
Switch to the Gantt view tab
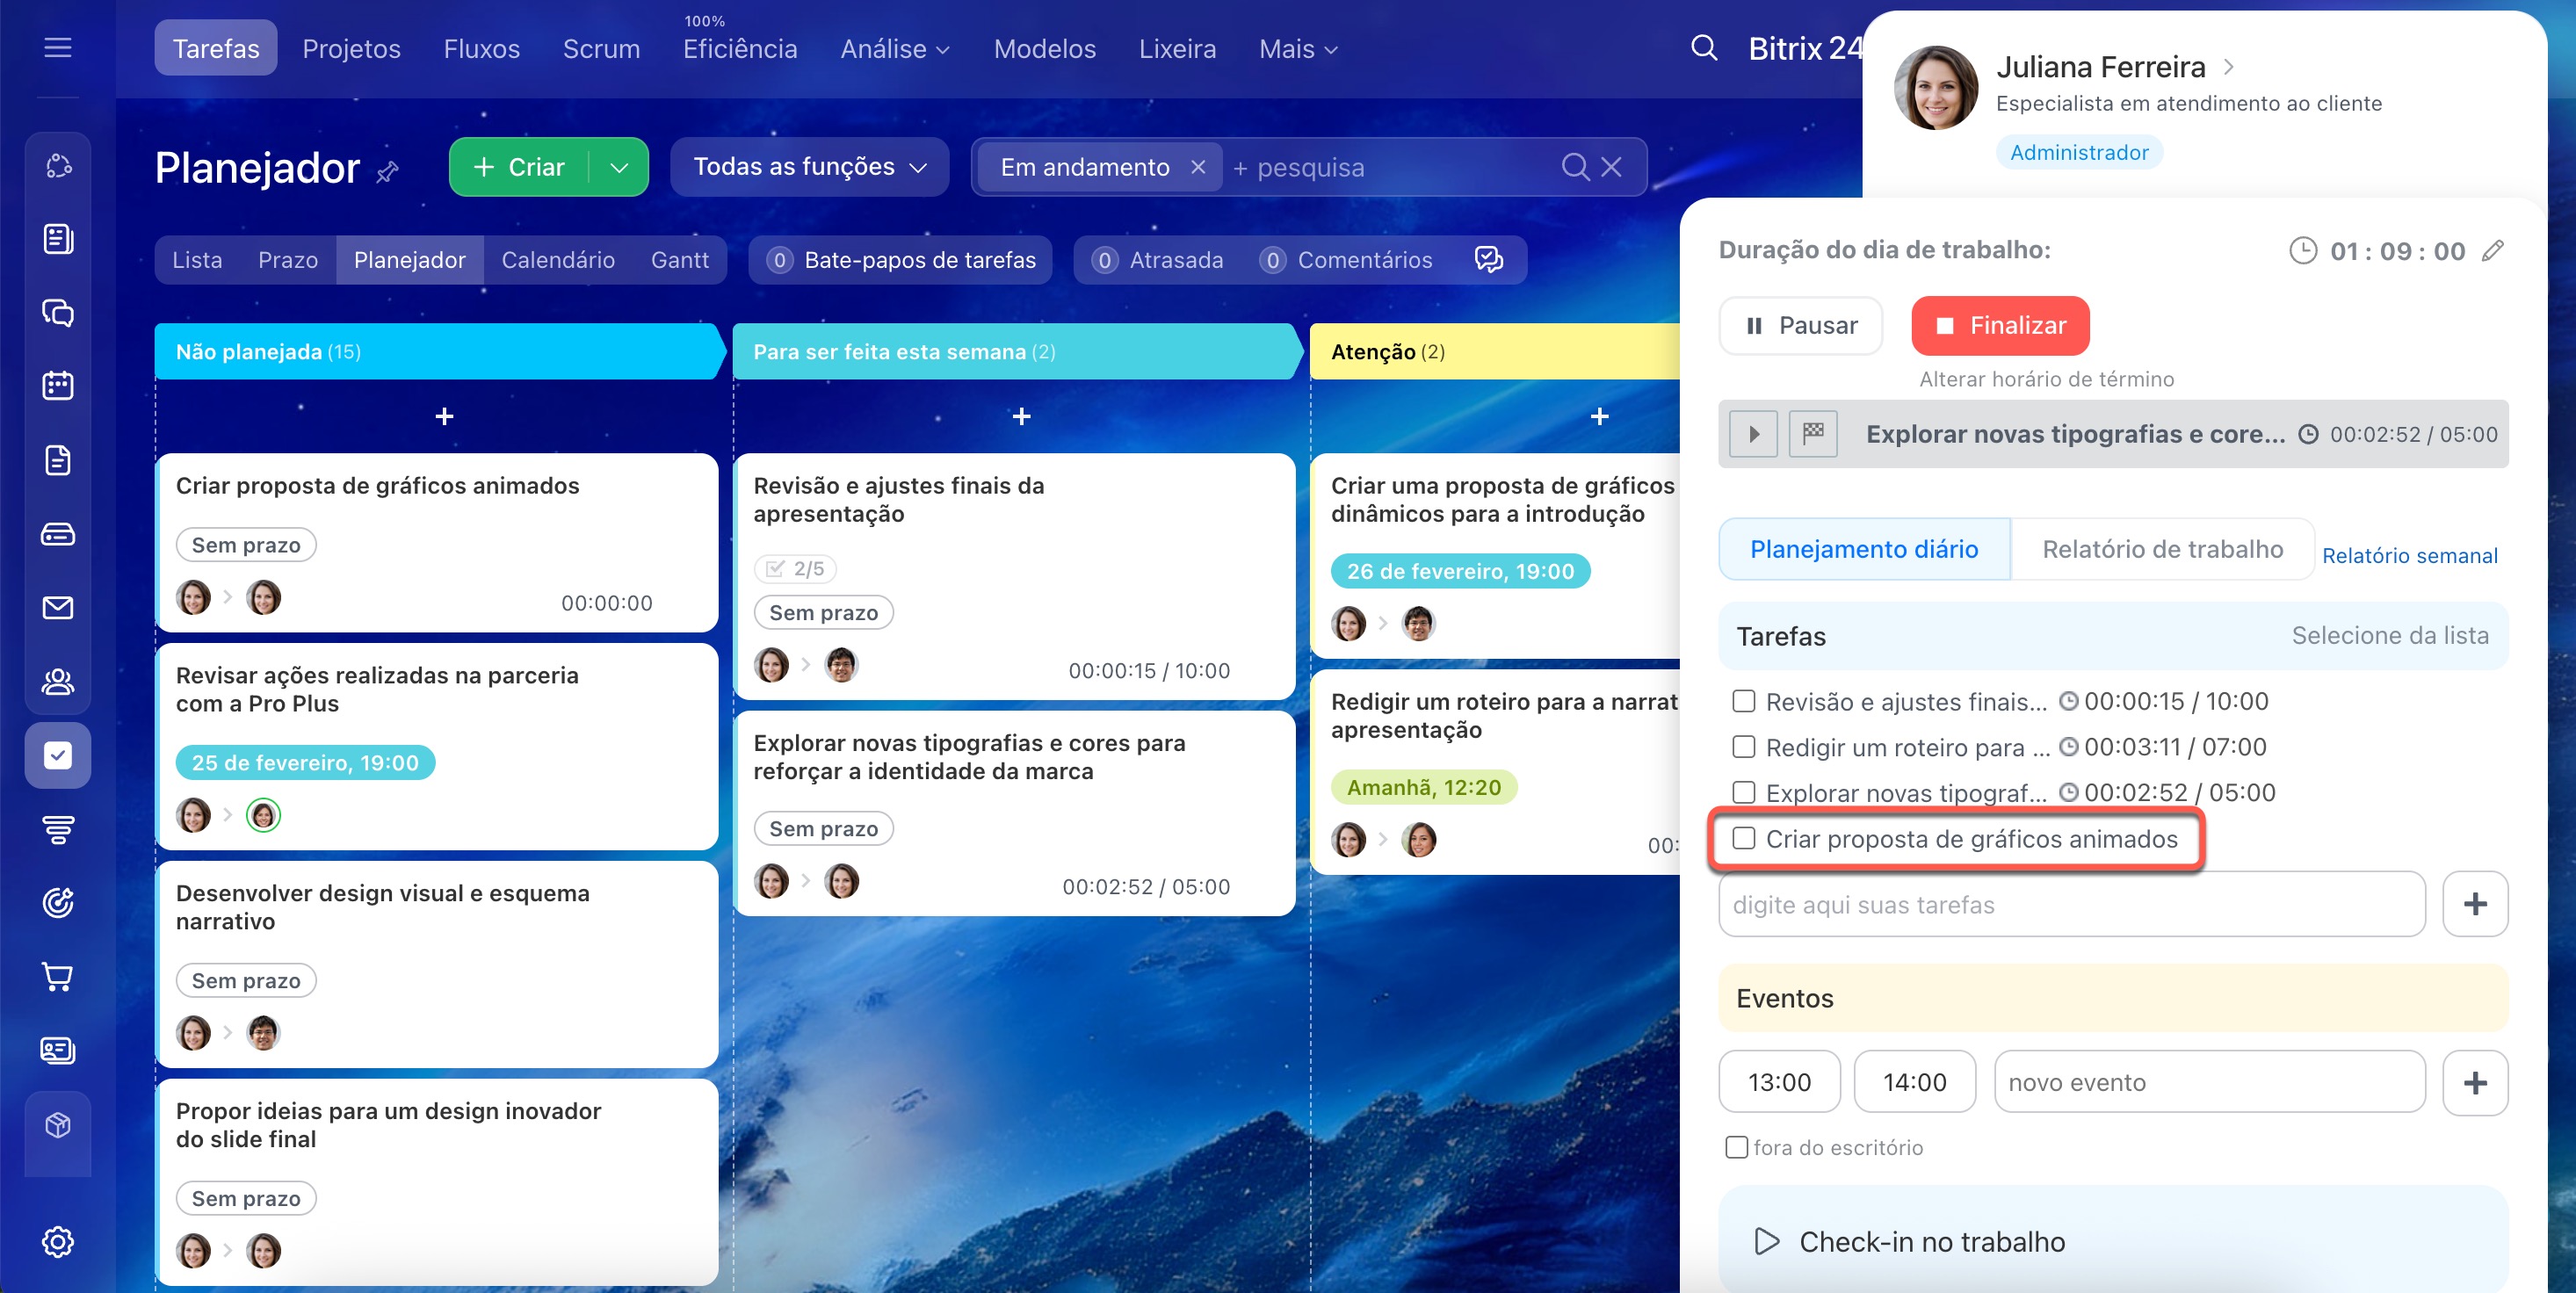(x=679, y=260)
